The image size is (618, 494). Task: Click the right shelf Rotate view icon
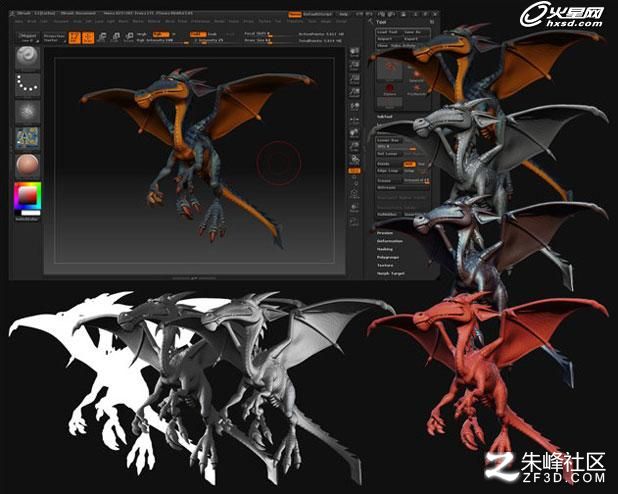click(x=354, y=160)
